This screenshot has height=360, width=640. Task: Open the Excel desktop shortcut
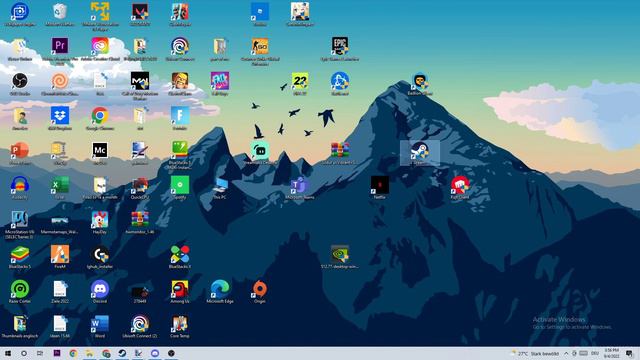point(60,185)
